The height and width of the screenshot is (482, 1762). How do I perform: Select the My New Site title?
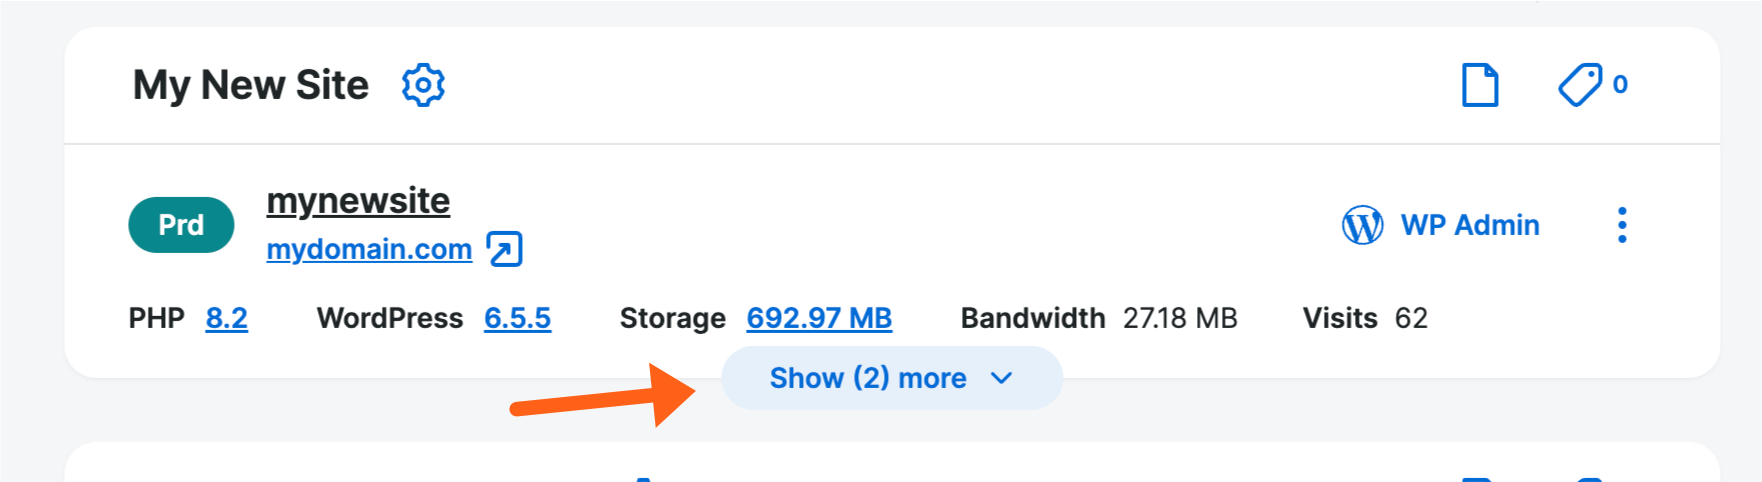tap(251, 85)
